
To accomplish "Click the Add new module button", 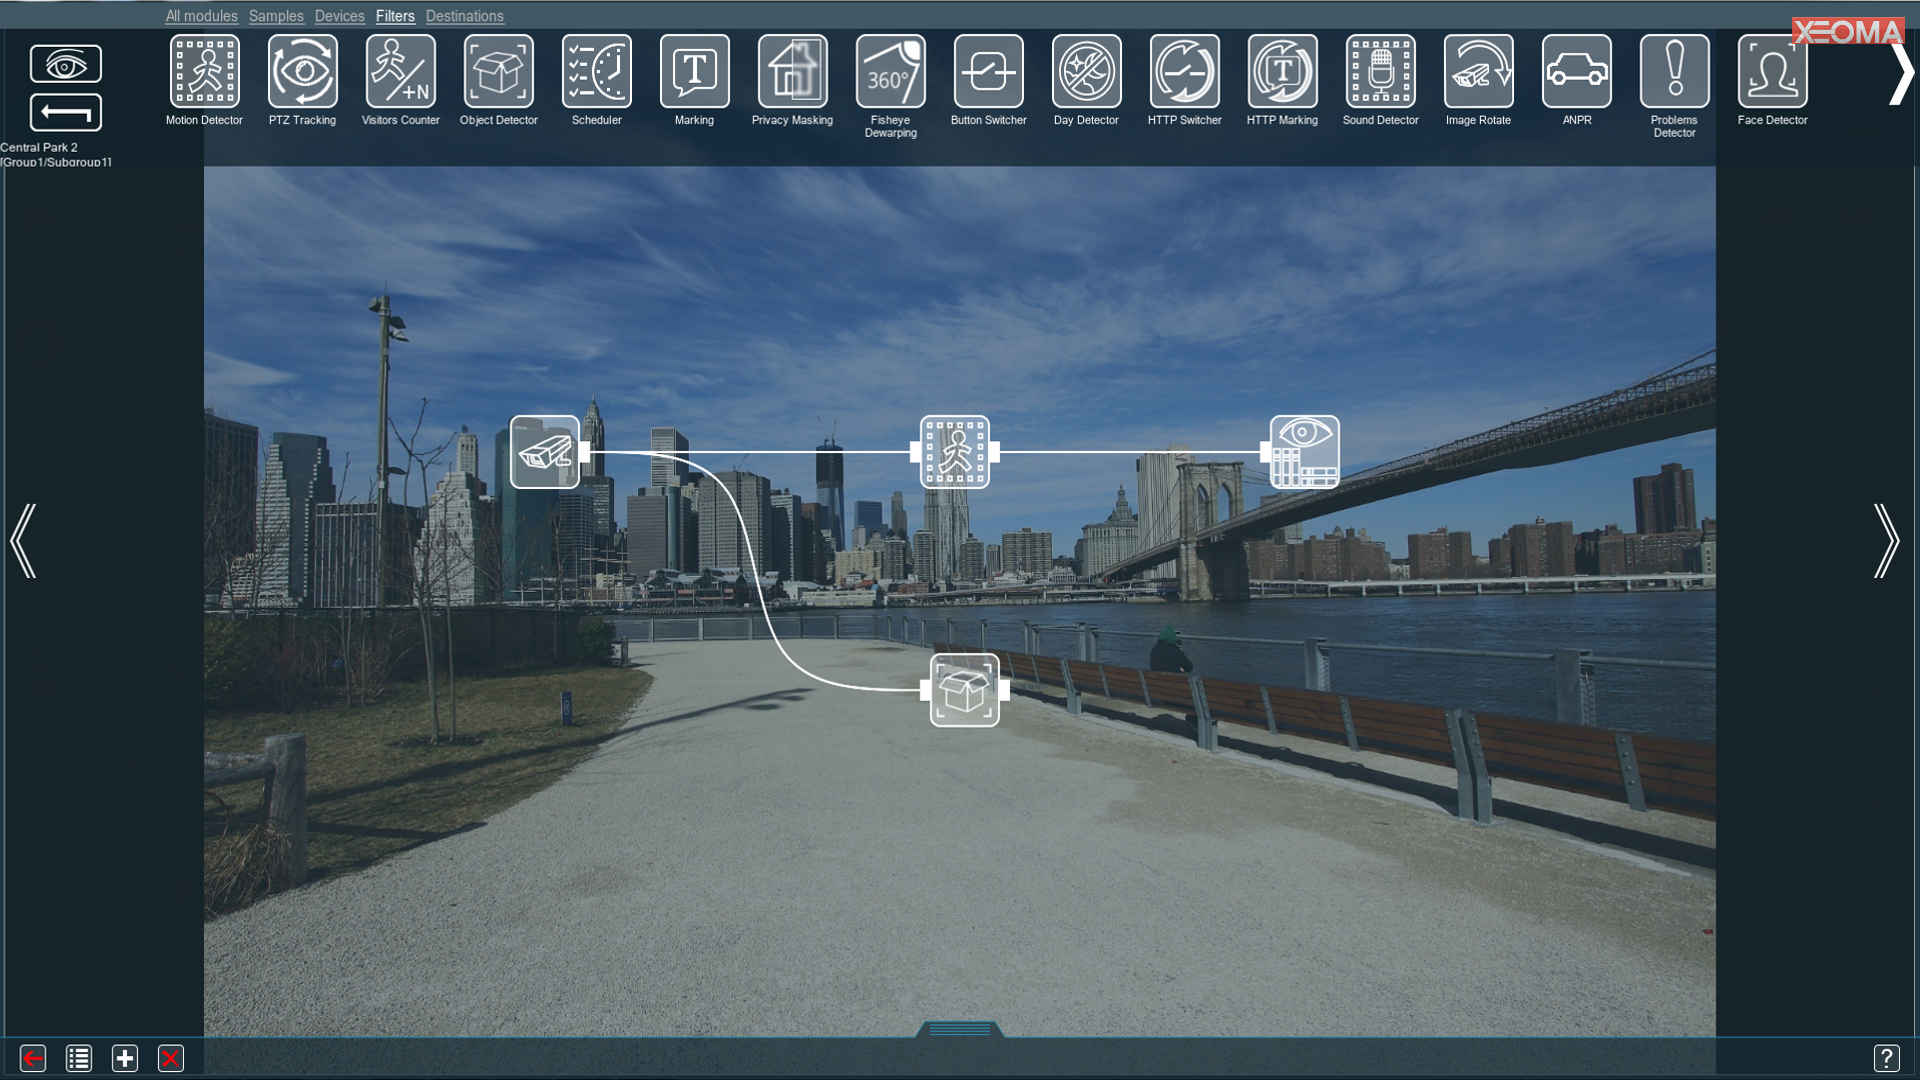I will point(124,1058).
